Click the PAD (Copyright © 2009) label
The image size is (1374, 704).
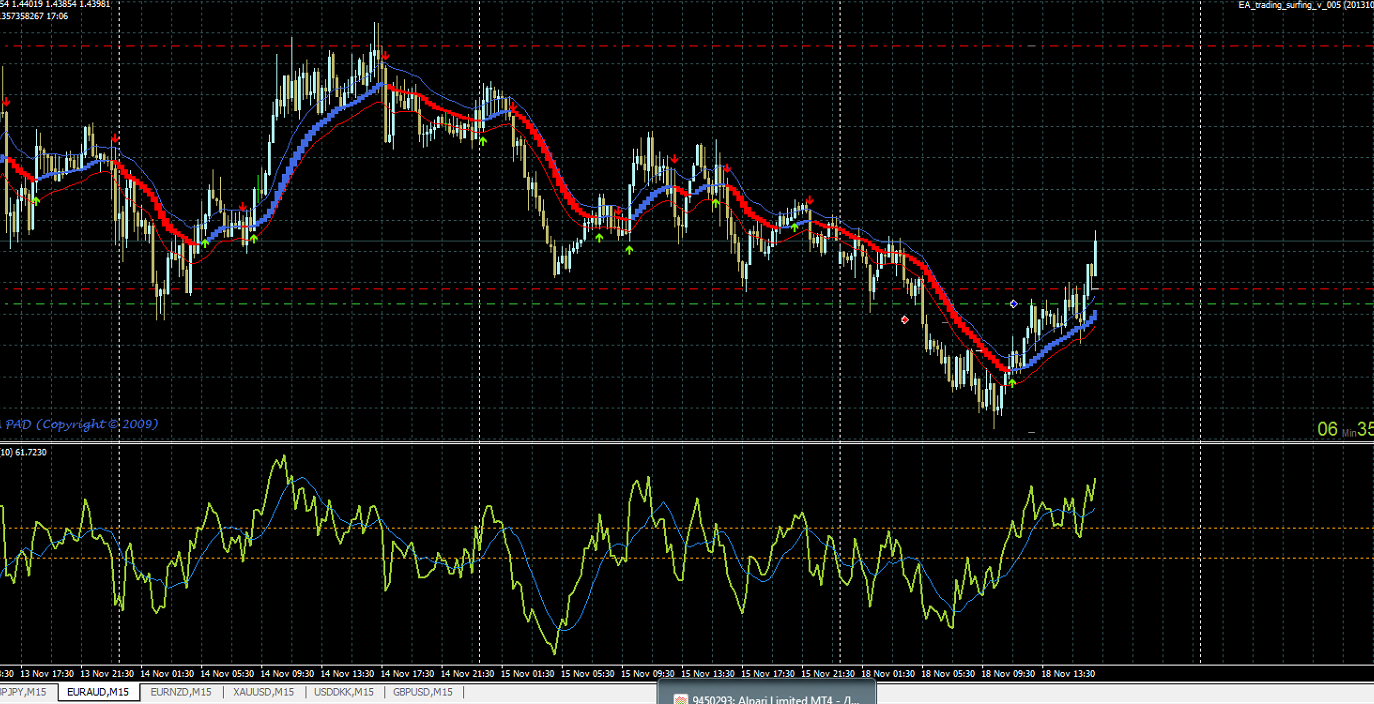point(80,424)
